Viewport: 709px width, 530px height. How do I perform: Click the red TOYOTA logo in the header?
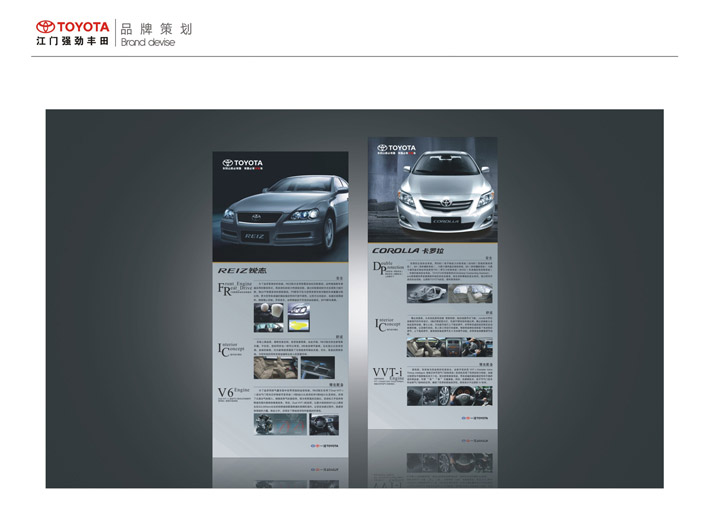[73, 27]
